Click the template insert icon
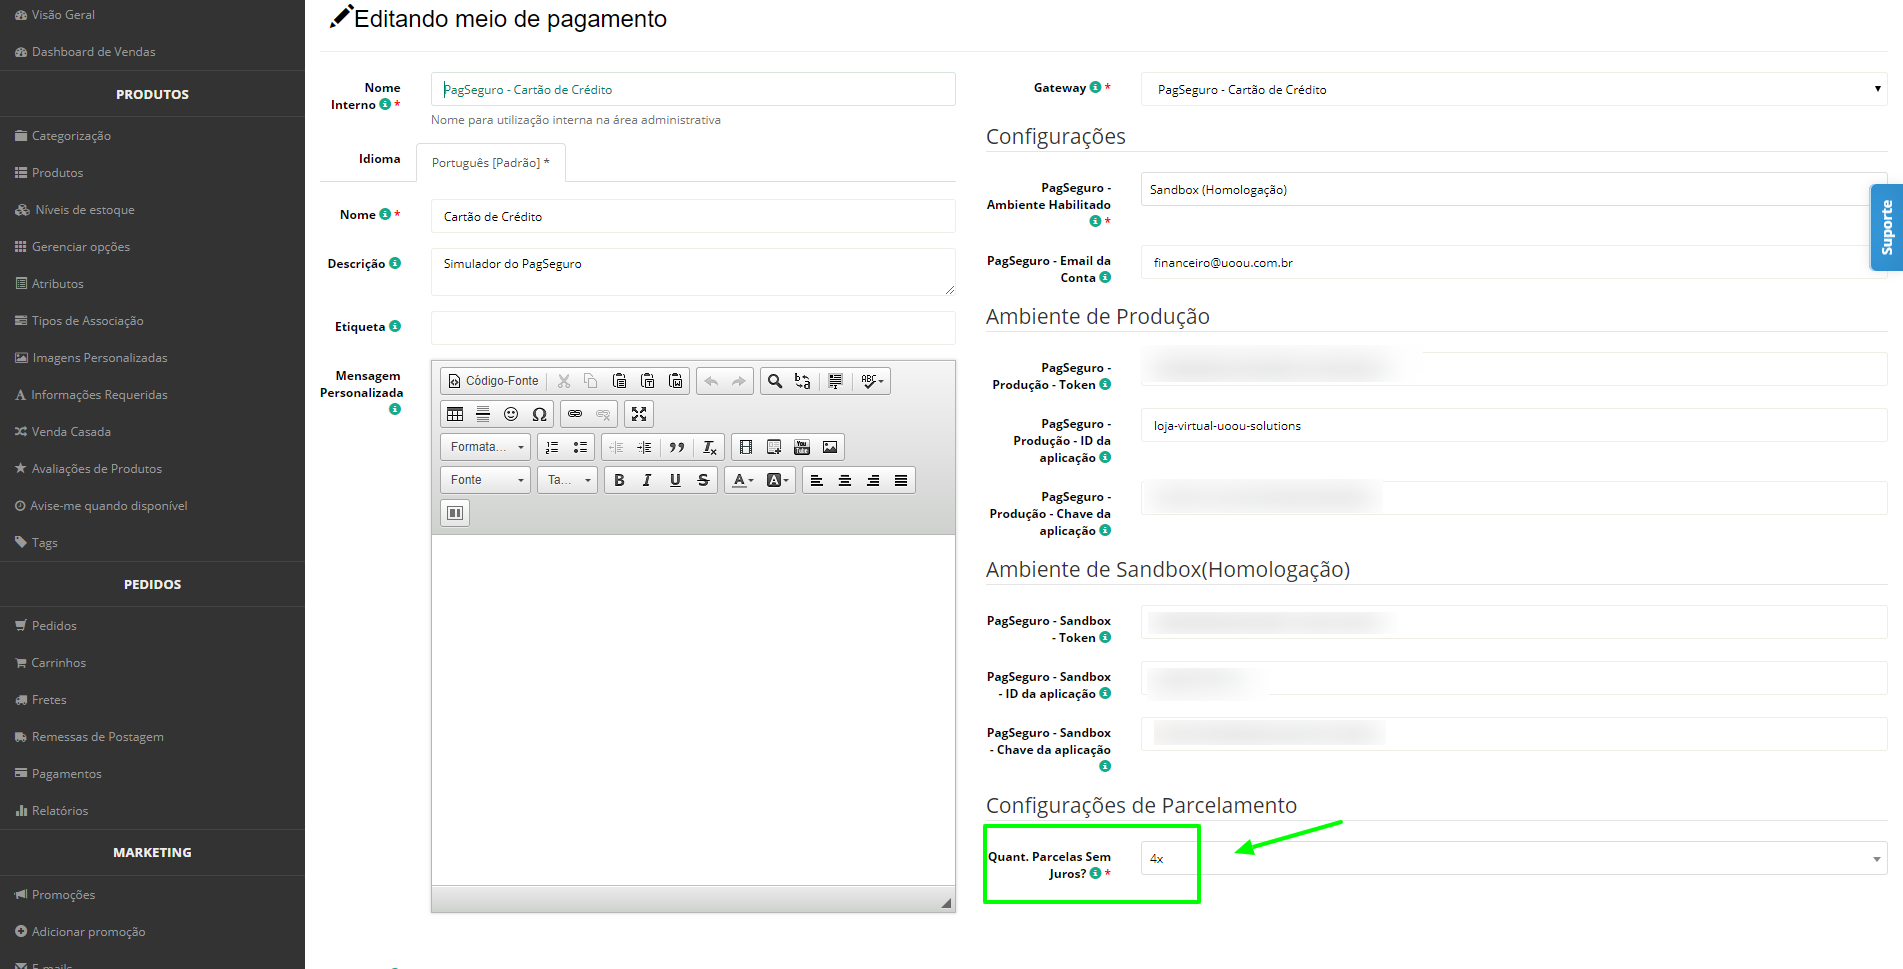Screen dimensions: 1903x969 tap(774, 447)
